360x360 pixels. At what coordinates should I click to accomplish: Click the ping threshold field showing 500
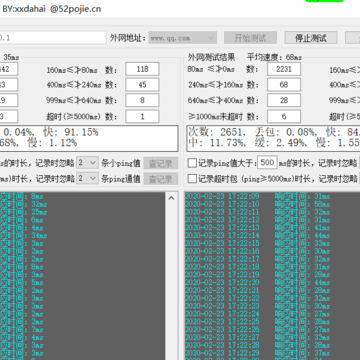[267, 163]
